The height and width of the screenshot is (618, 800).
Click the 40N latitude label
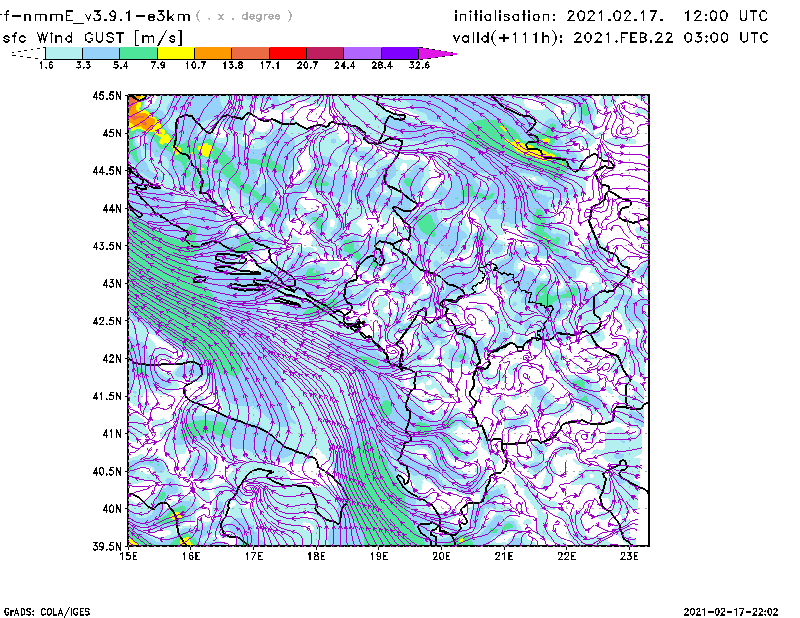[x=112, y=508]
